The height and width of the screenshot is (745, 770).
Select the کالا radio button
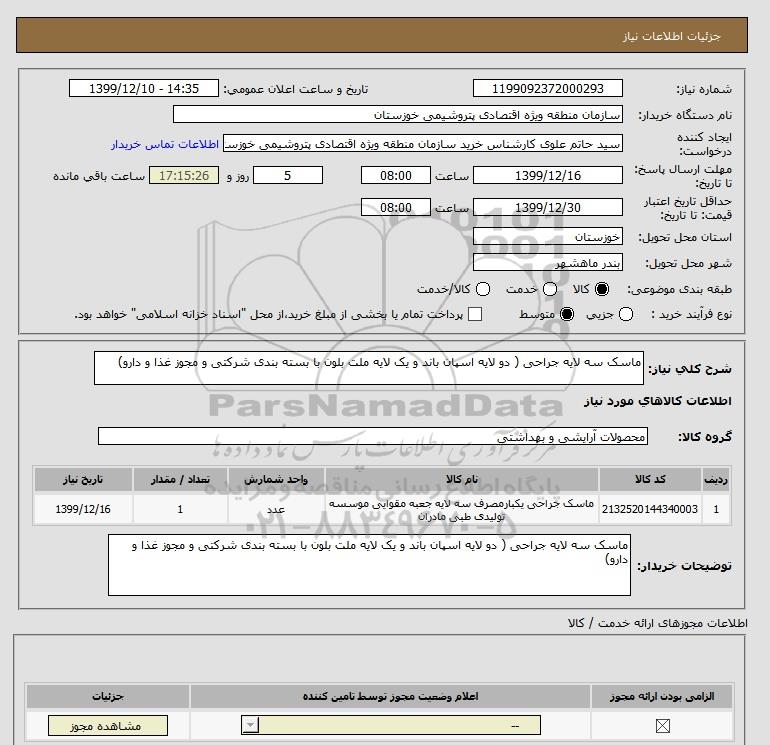point(602,289)
